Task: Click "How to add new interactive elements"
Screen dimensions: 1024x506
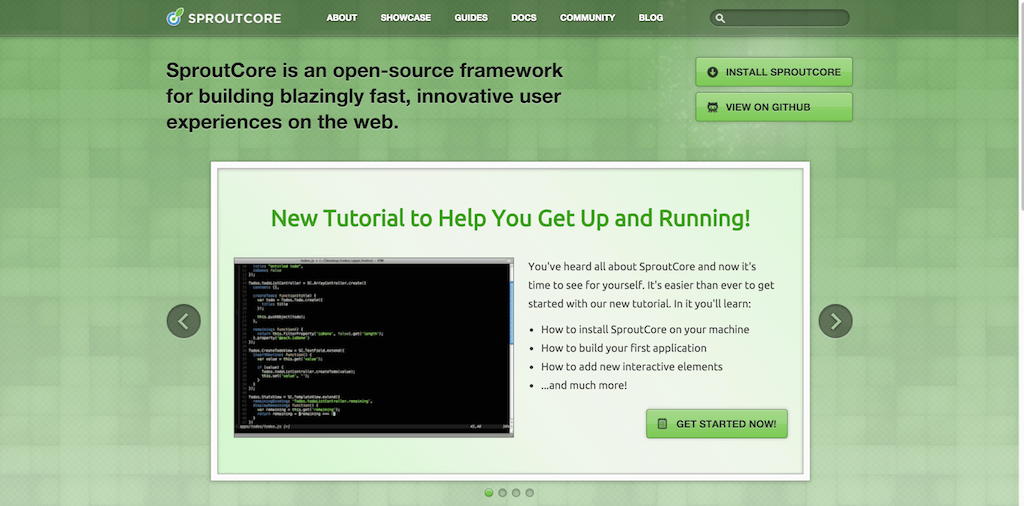Action: [632, 367]
